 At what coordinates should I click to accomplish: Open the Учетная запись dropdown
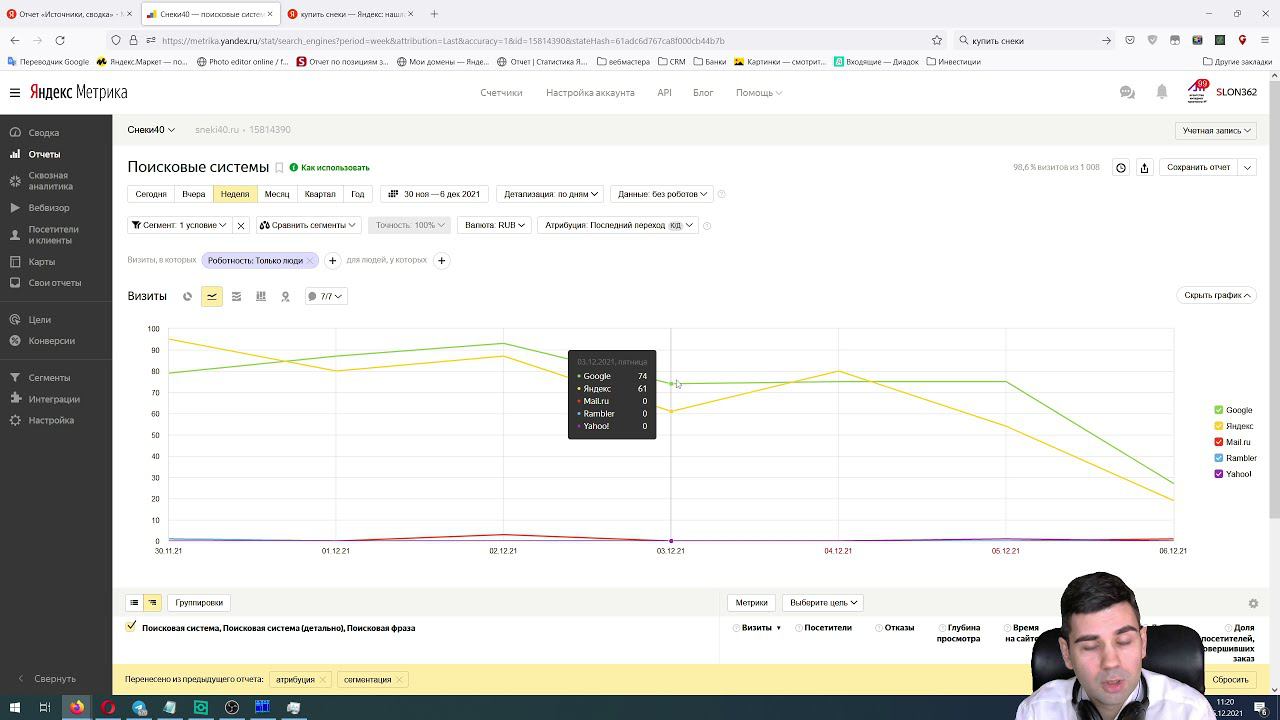(x=1216, y=130)
